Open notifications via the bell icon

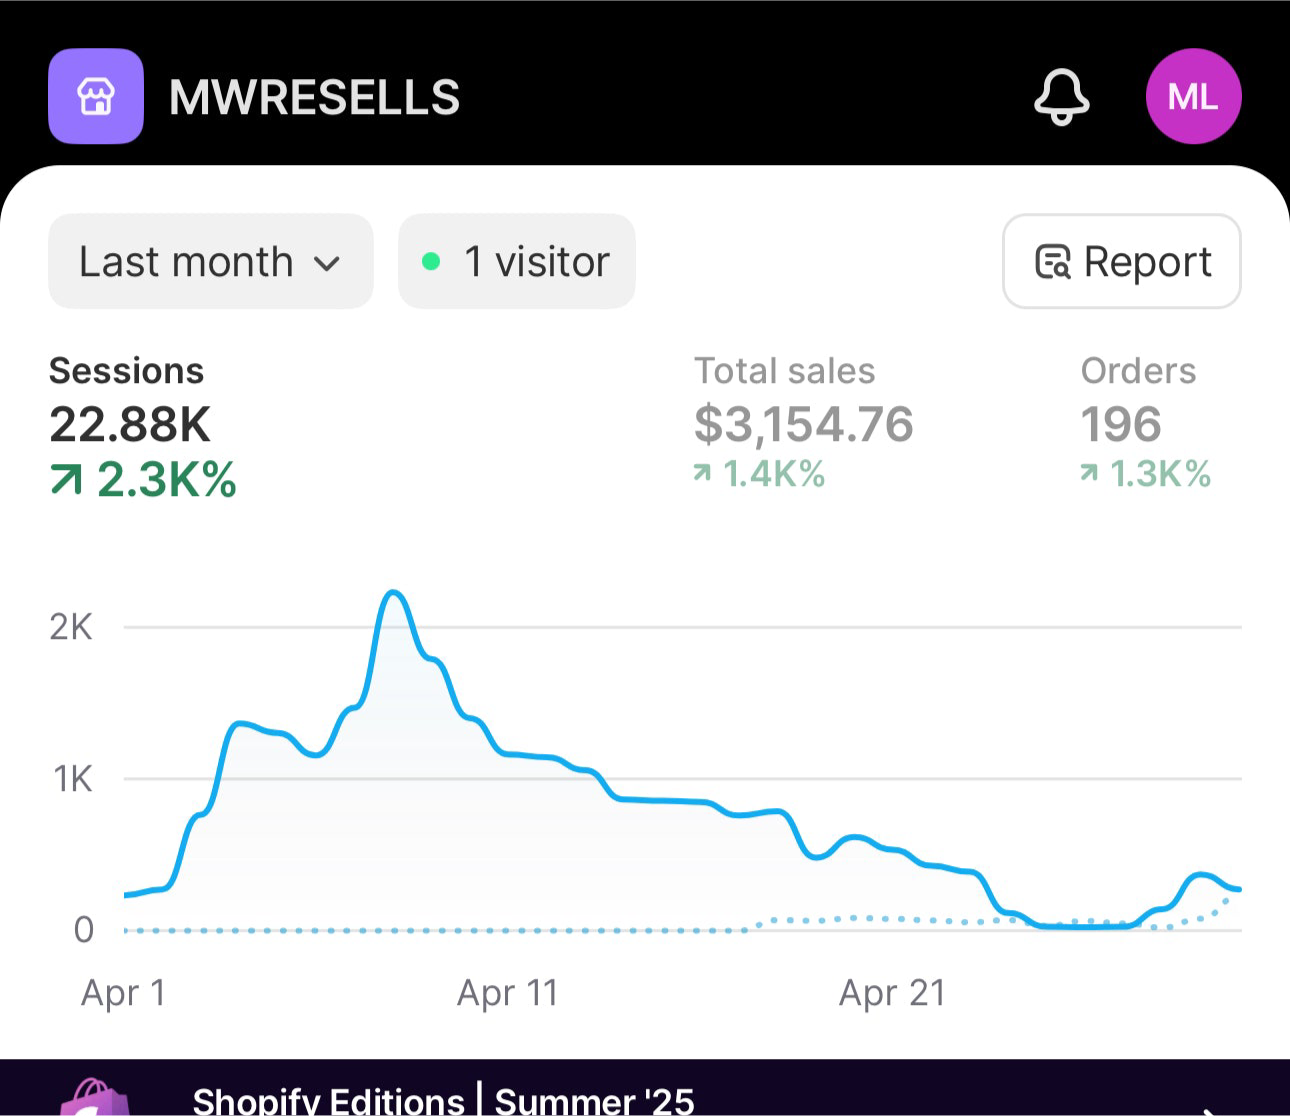tap(1061, 97)
